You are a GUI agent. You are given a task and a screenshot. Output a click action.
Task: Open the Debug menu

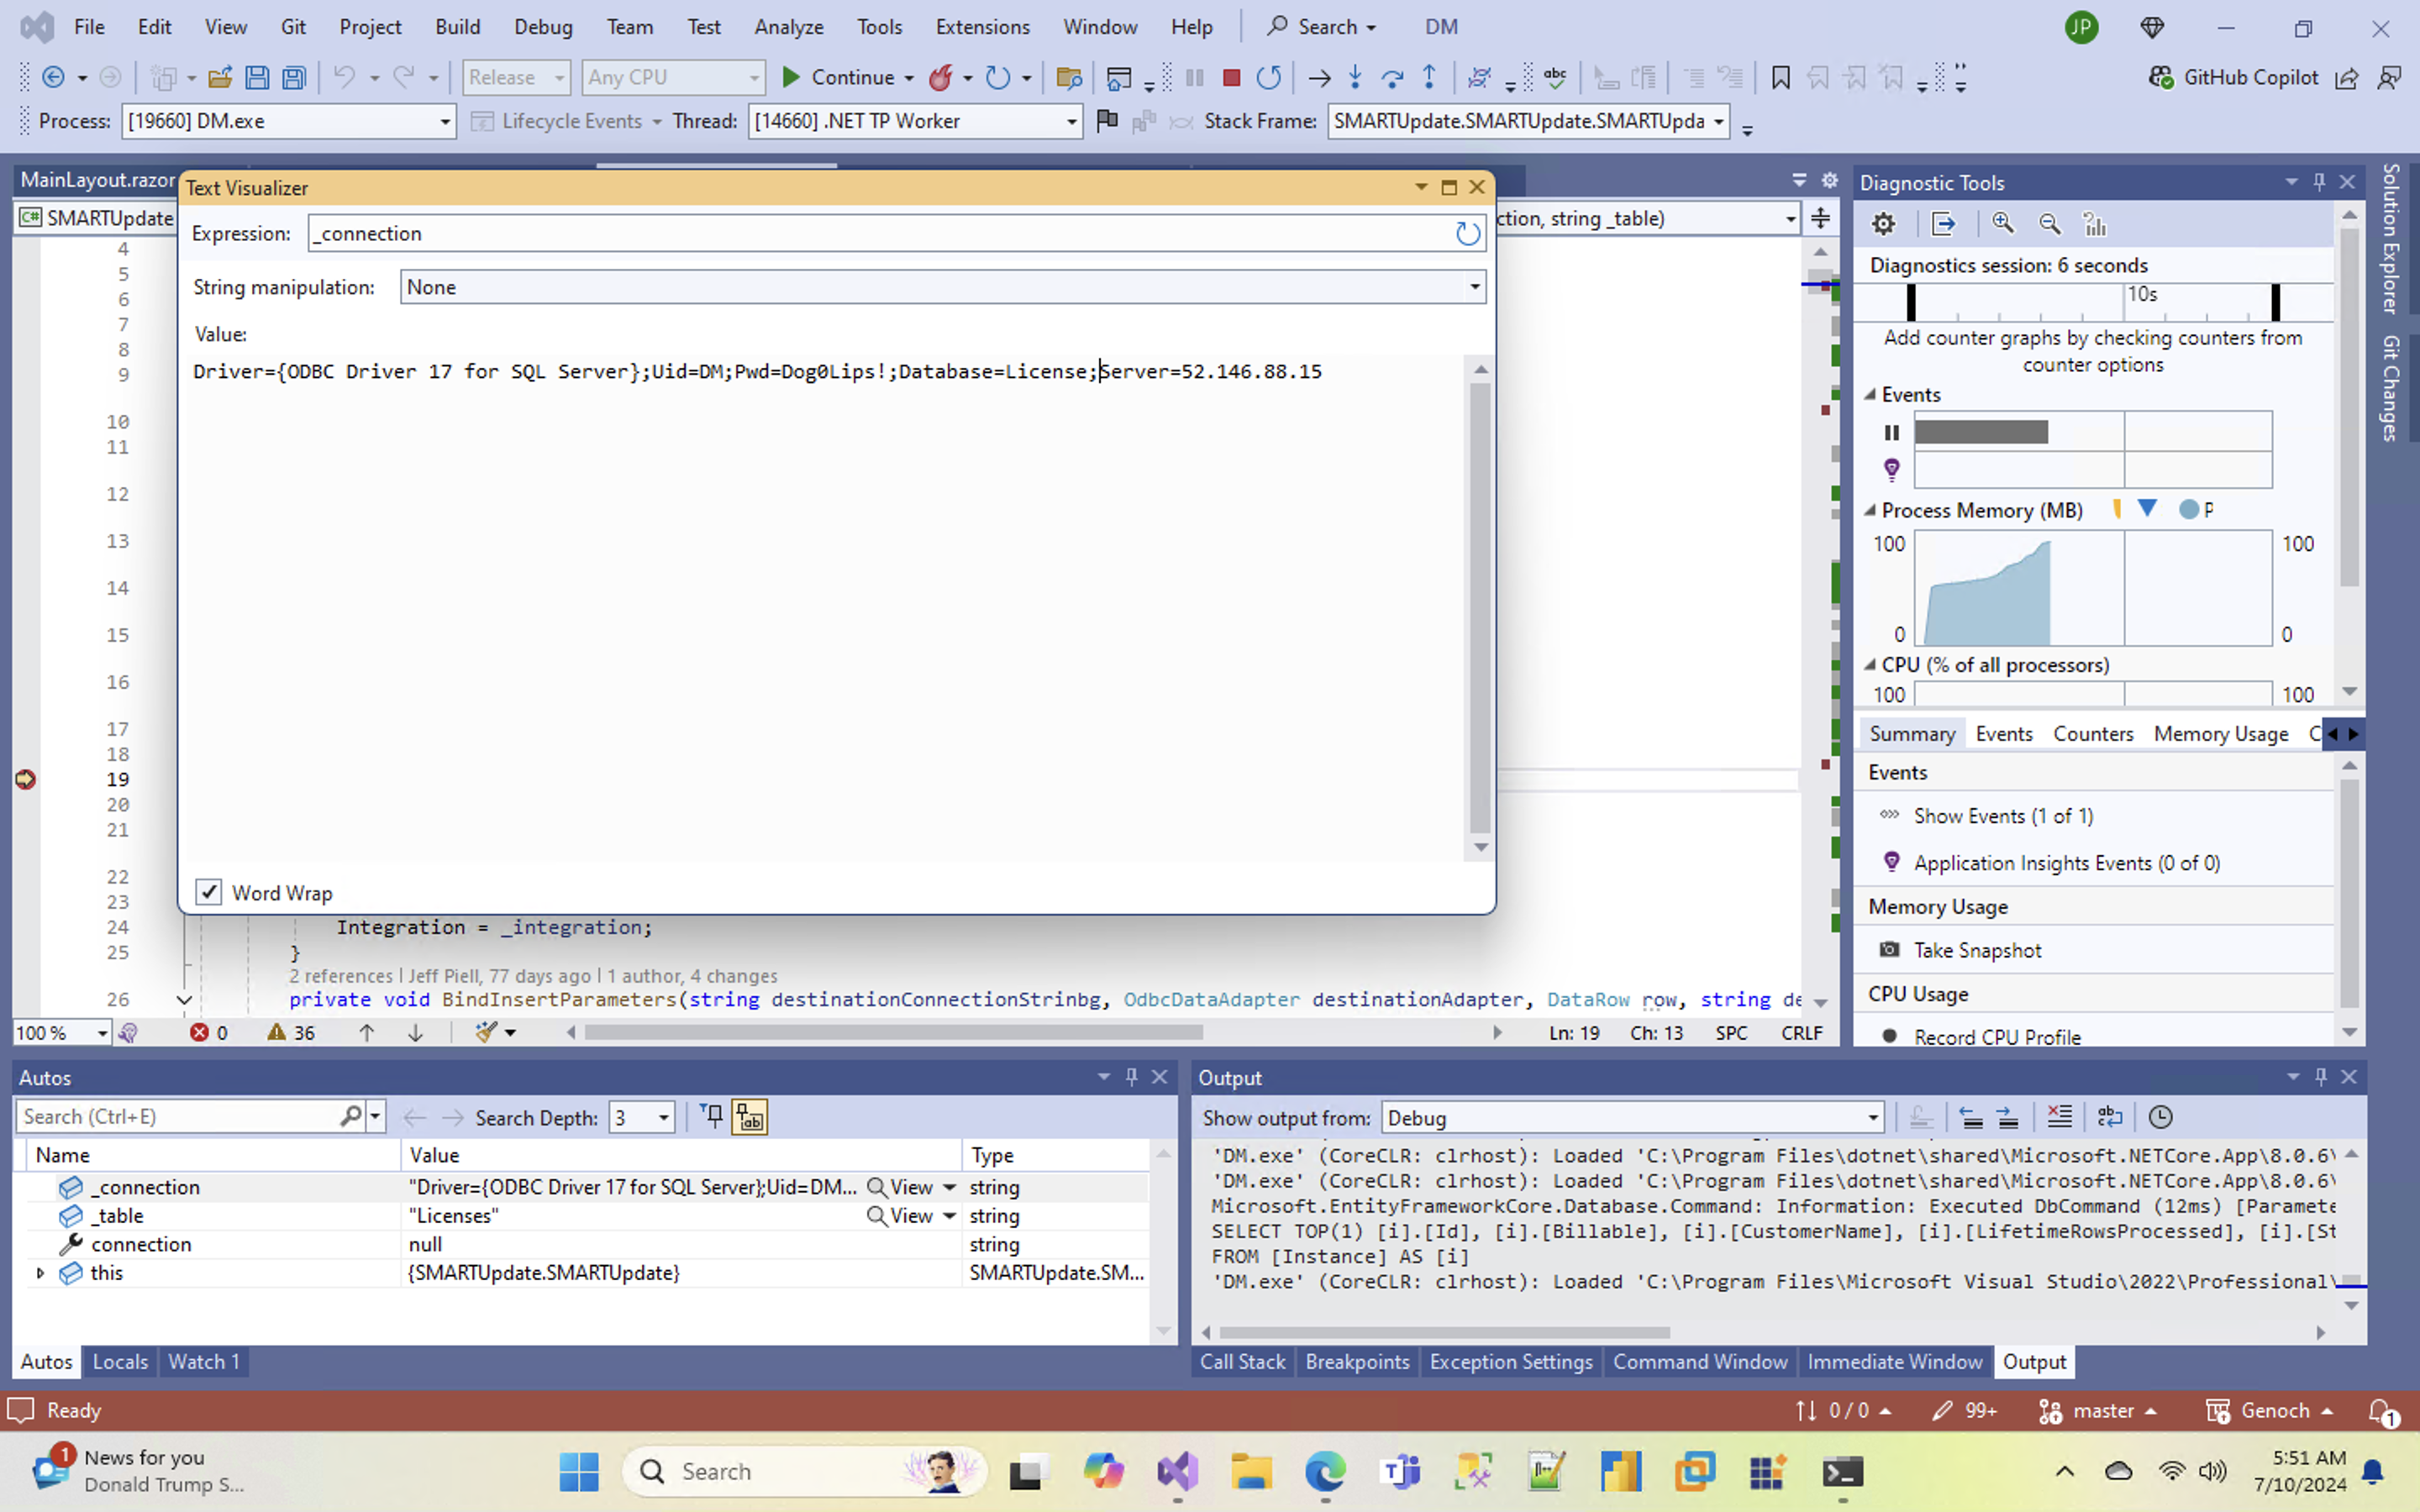pyautogui.click(x=543, y=26)
